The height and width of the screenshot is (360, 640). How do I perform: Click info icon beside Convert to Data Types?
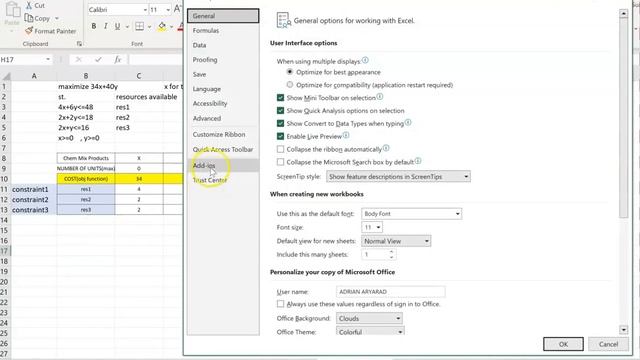408,122
